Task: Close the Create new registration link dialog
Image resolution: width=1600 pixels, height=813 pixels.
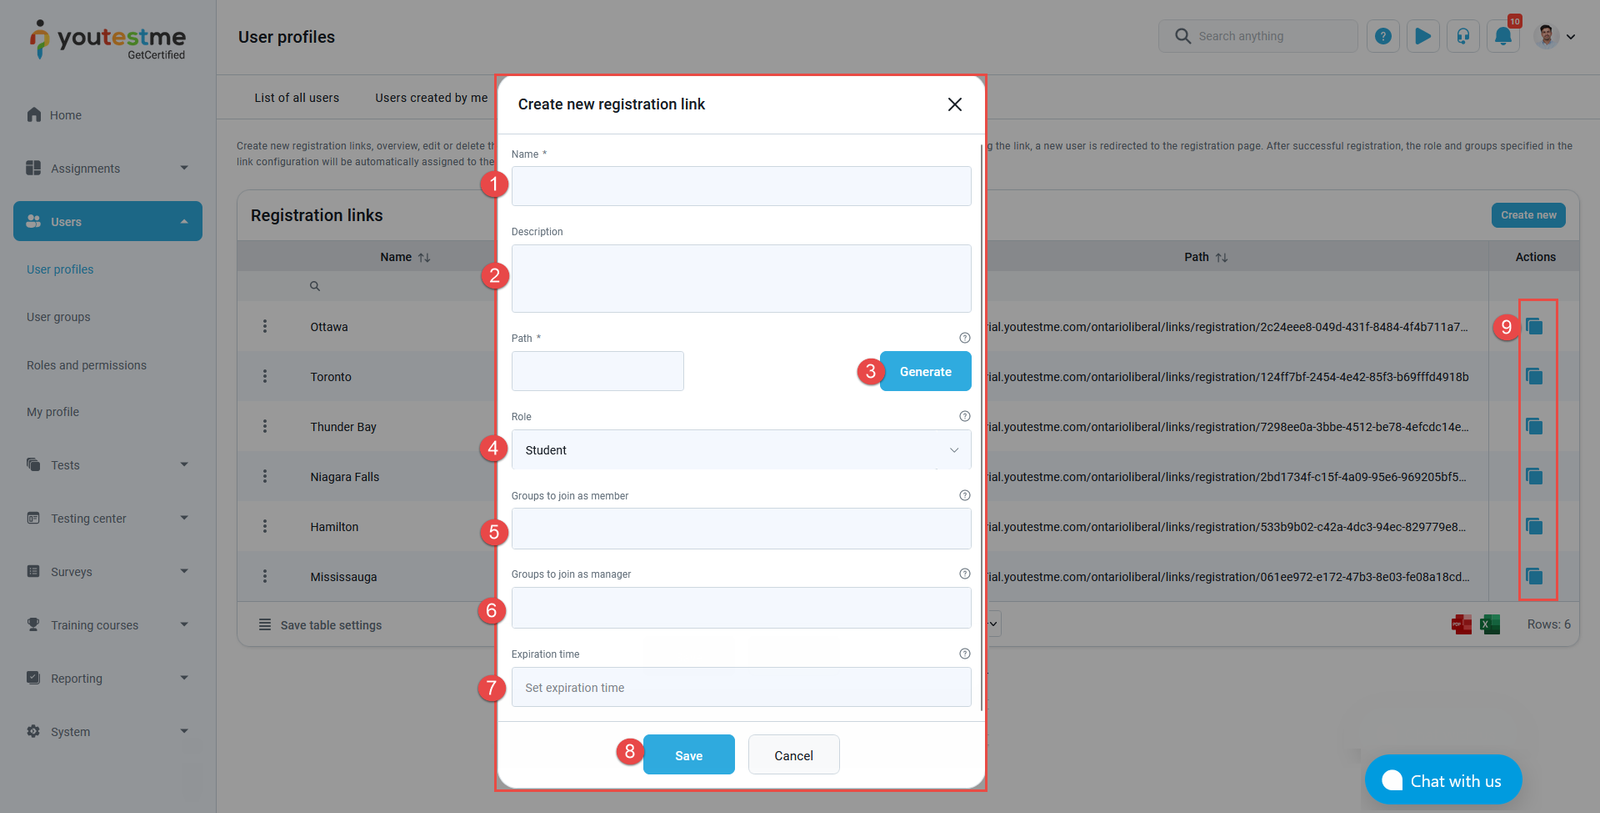Action: (x=954, y=104)
